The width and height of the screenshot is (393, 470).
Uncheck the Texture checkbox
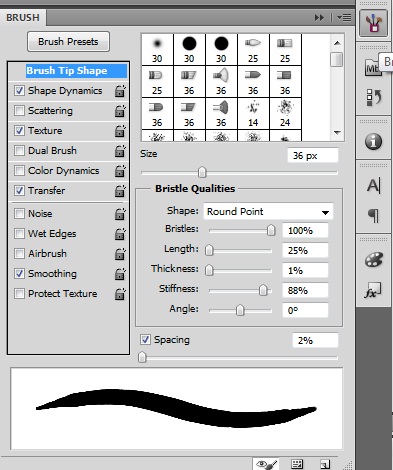click(19, 131)
